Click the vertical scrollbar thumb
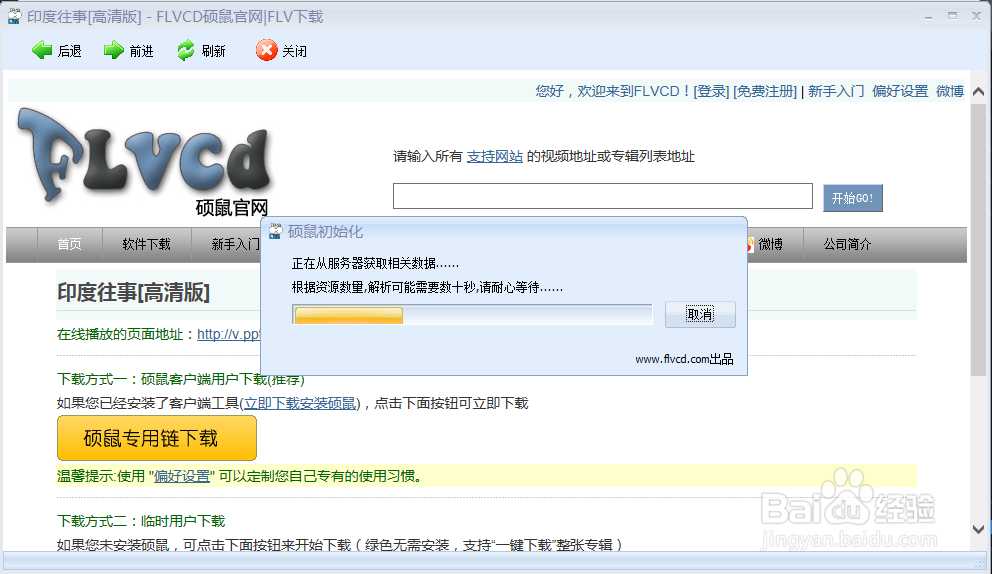Image resolution: width=992 pixels, height=574 pixels. tap(978, 240)
